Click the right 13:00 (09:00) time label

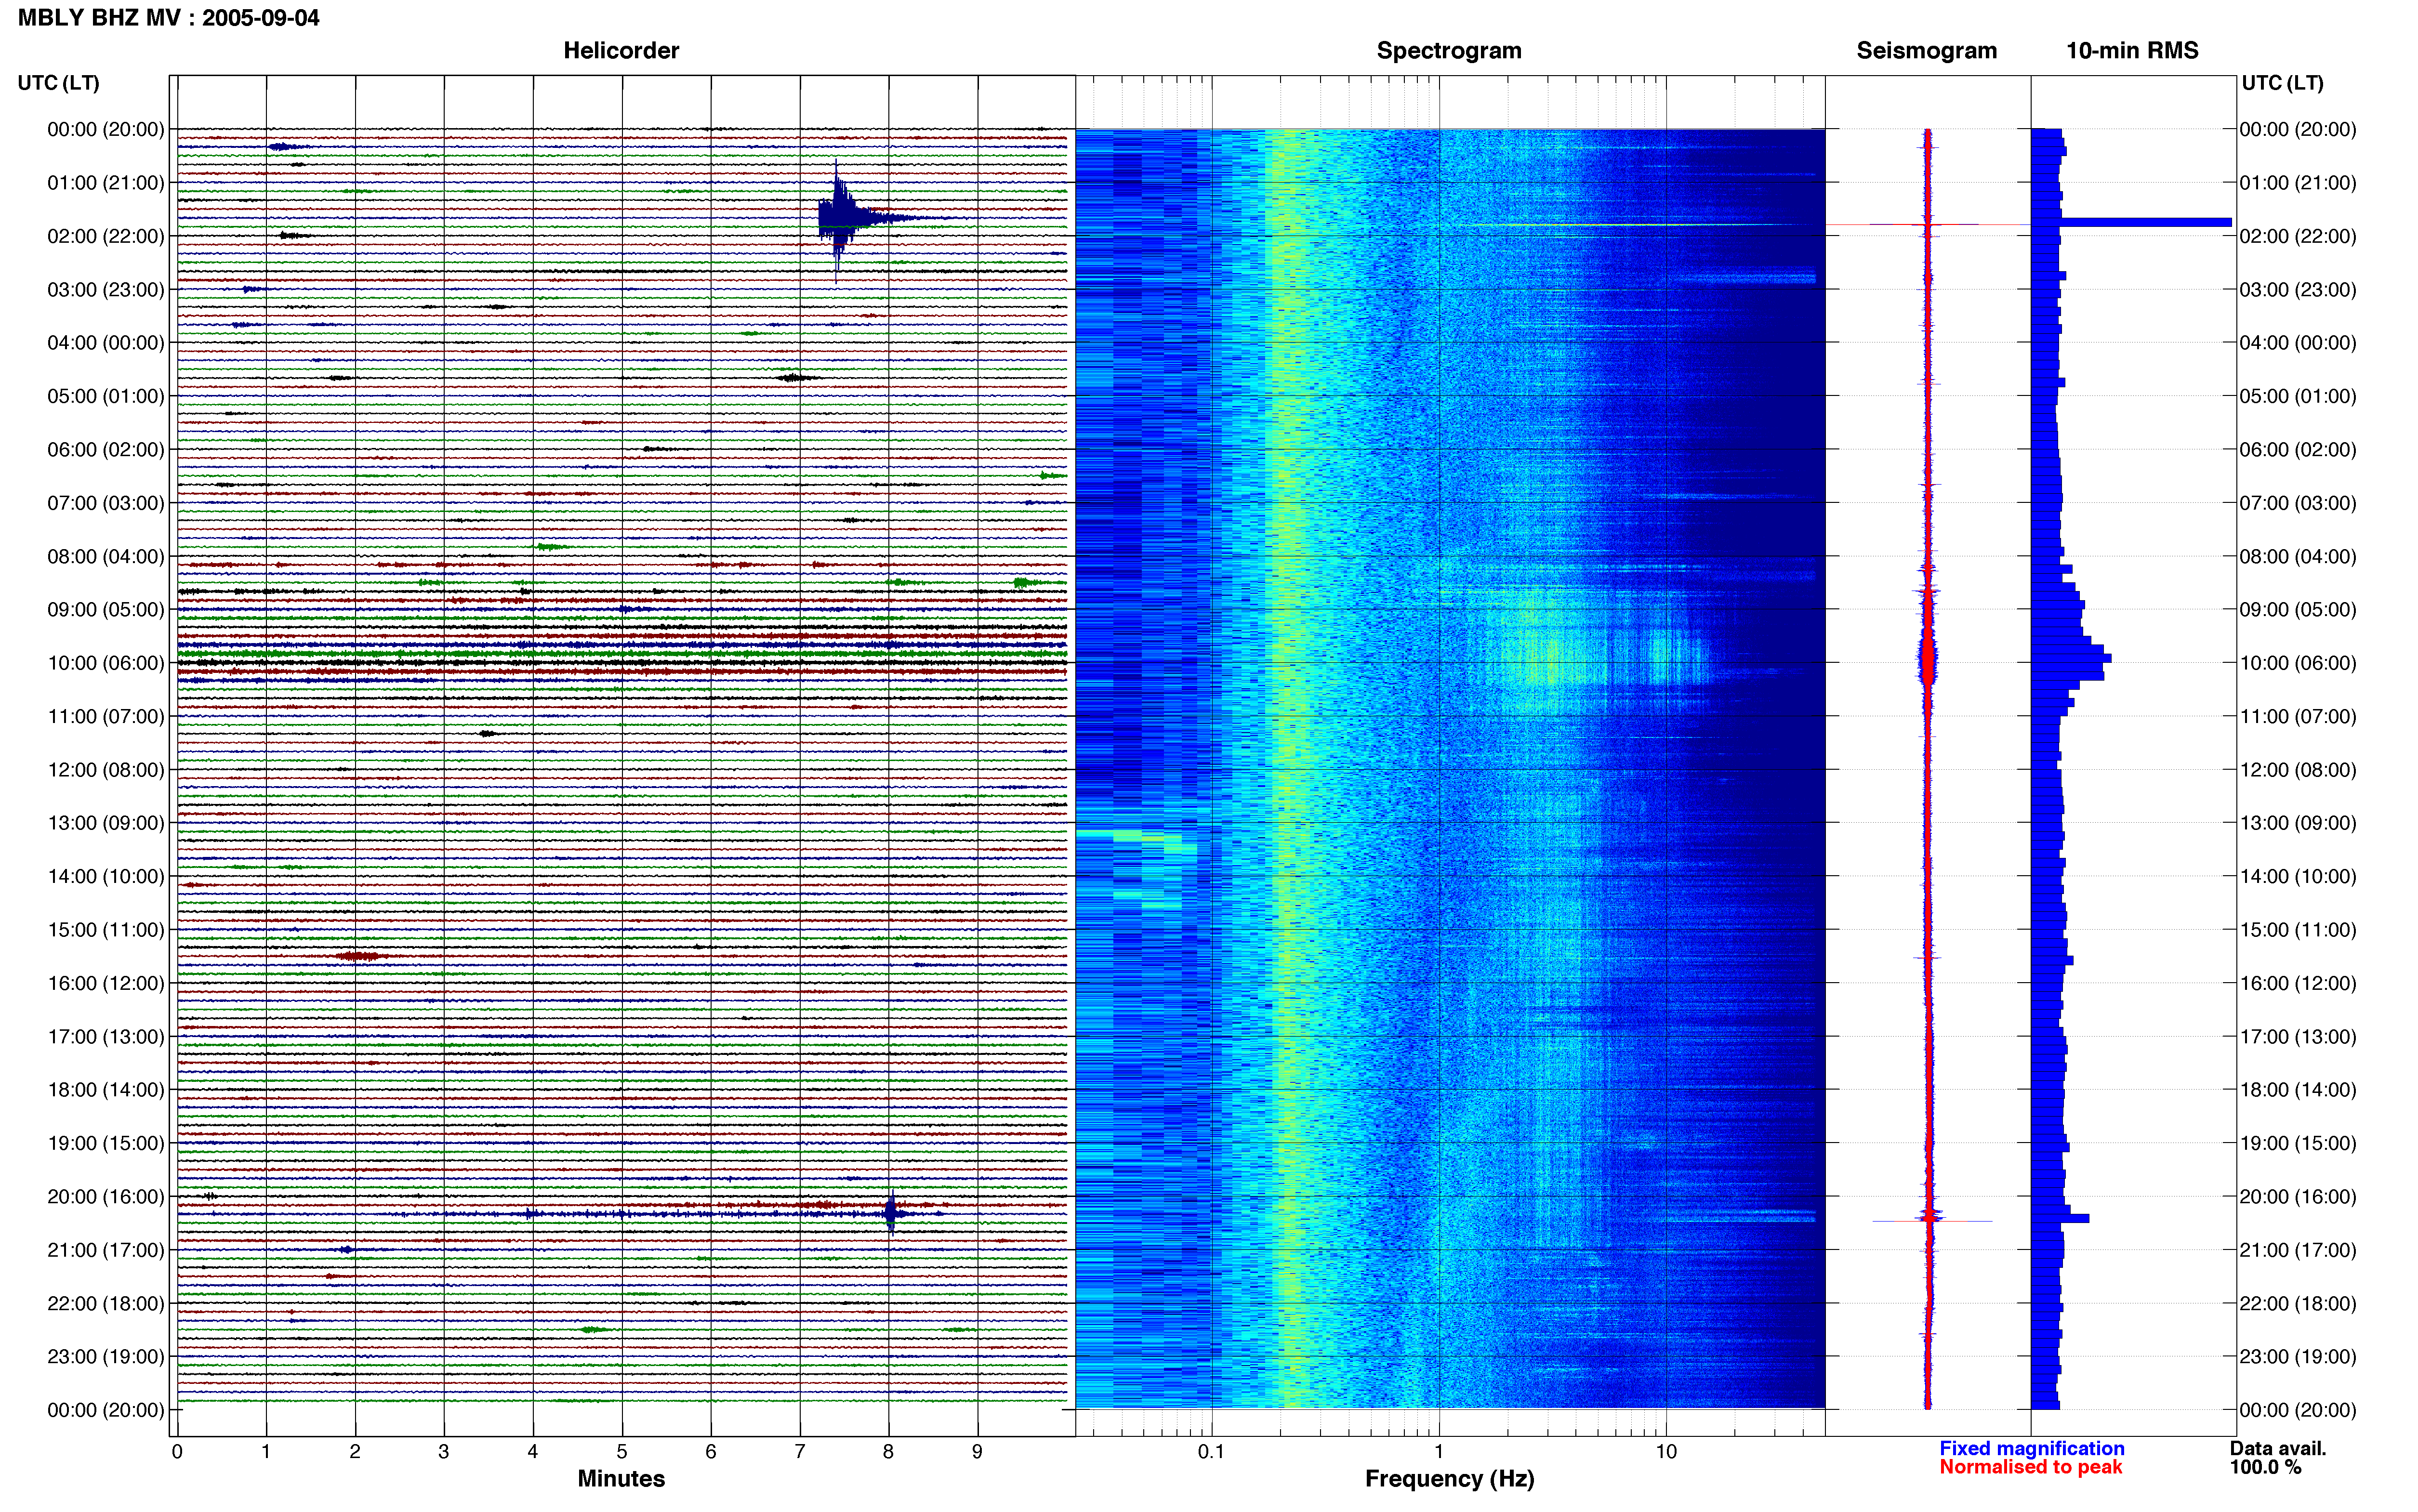click(2298, 823)
